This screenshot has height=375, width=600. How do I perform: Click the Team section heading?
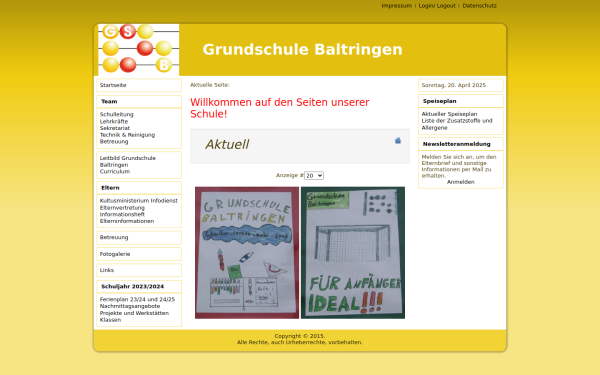coord(109,101)
